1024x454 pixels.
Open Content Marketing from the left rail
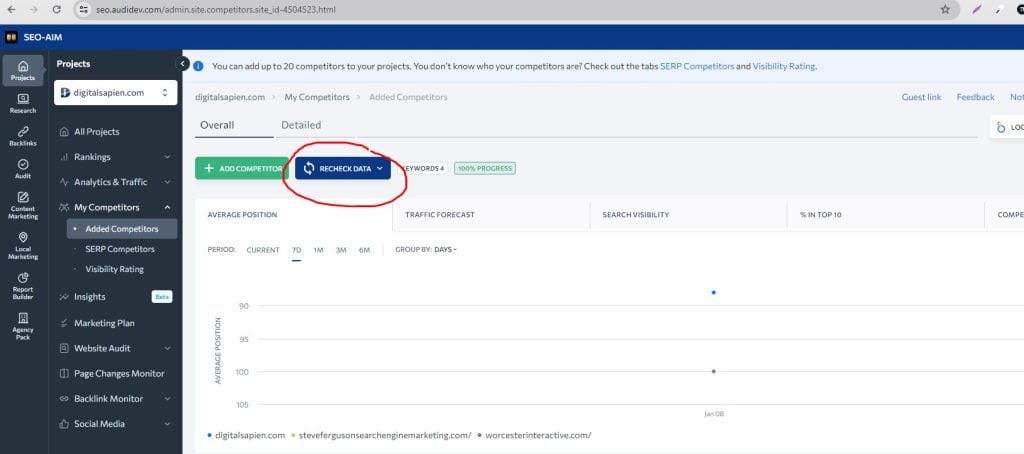click(x=22, y=204)
